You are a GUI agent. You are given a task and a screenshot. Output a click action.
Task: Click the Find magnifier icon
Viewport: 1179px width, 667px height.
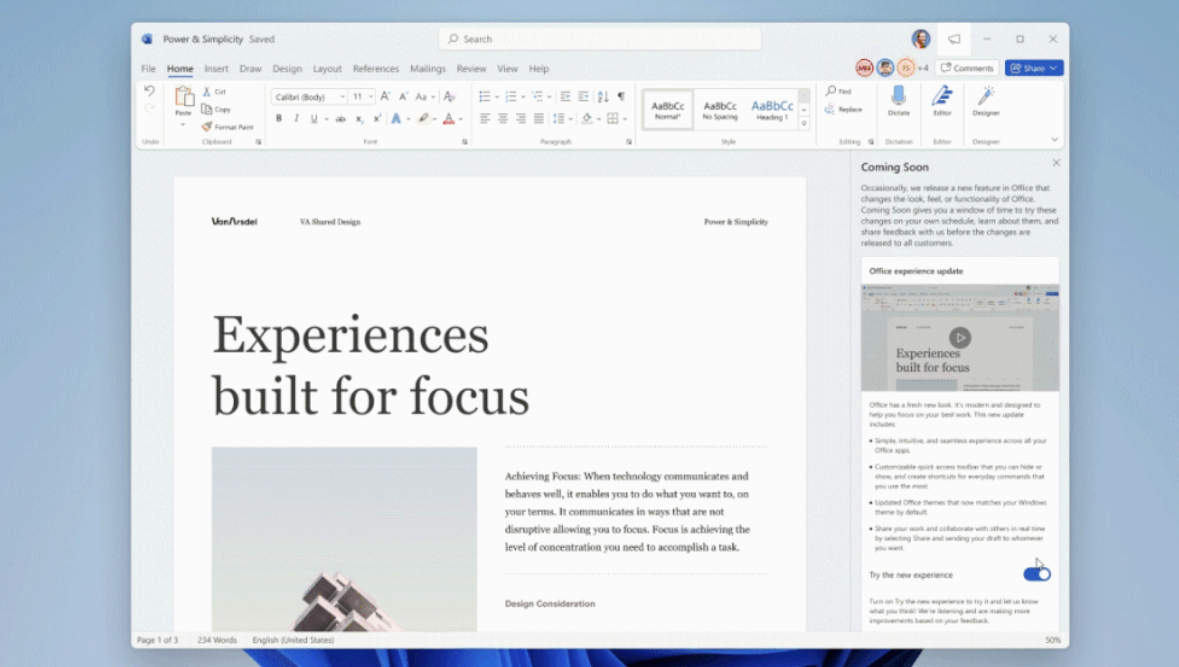[x=831, y=91]
